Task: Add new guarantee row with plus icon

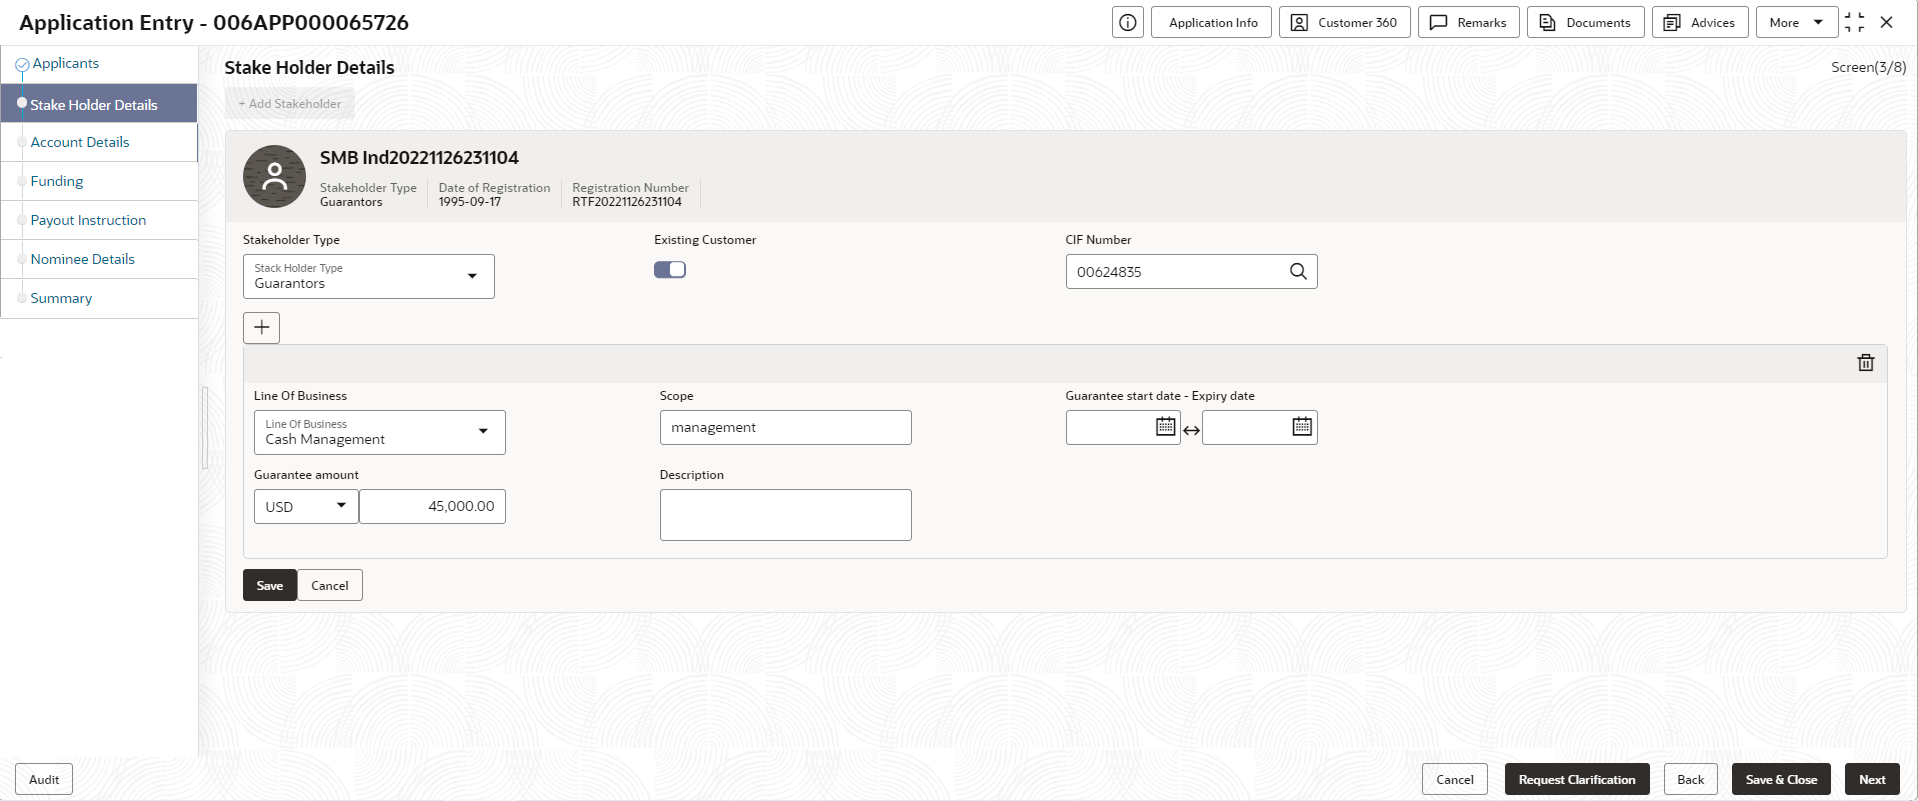Action: click(261, 327)
